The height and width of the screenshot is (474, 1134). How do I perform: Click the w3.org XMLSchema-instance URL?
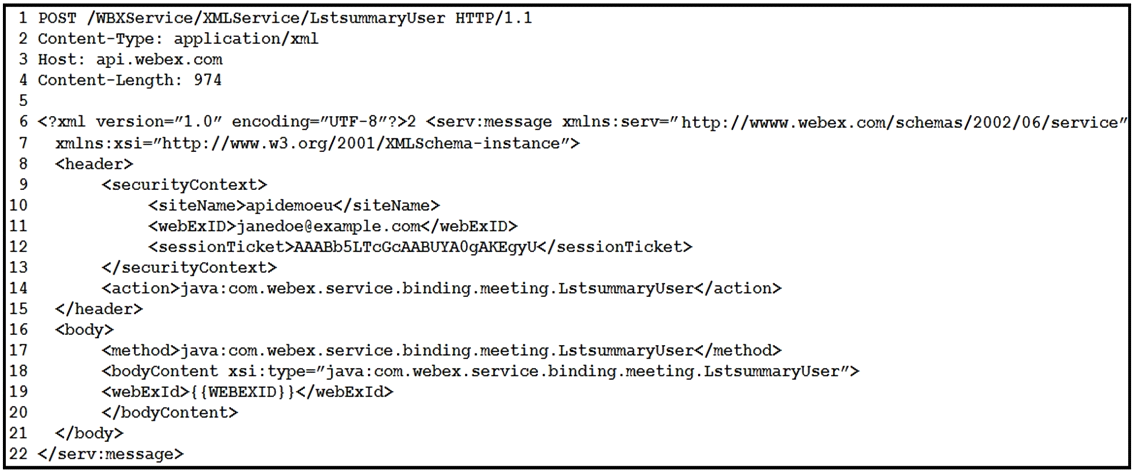[x=364, y=143]
